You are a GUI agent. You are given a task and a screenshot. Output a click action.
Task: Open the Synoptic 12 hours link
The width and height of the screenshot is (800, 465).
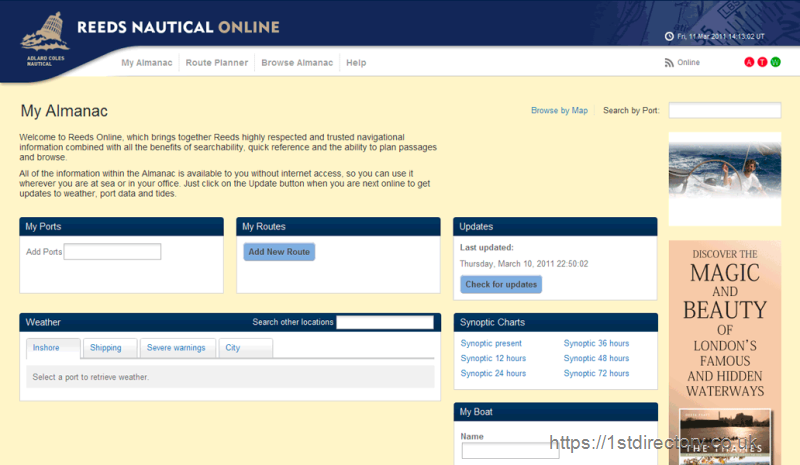493,358
